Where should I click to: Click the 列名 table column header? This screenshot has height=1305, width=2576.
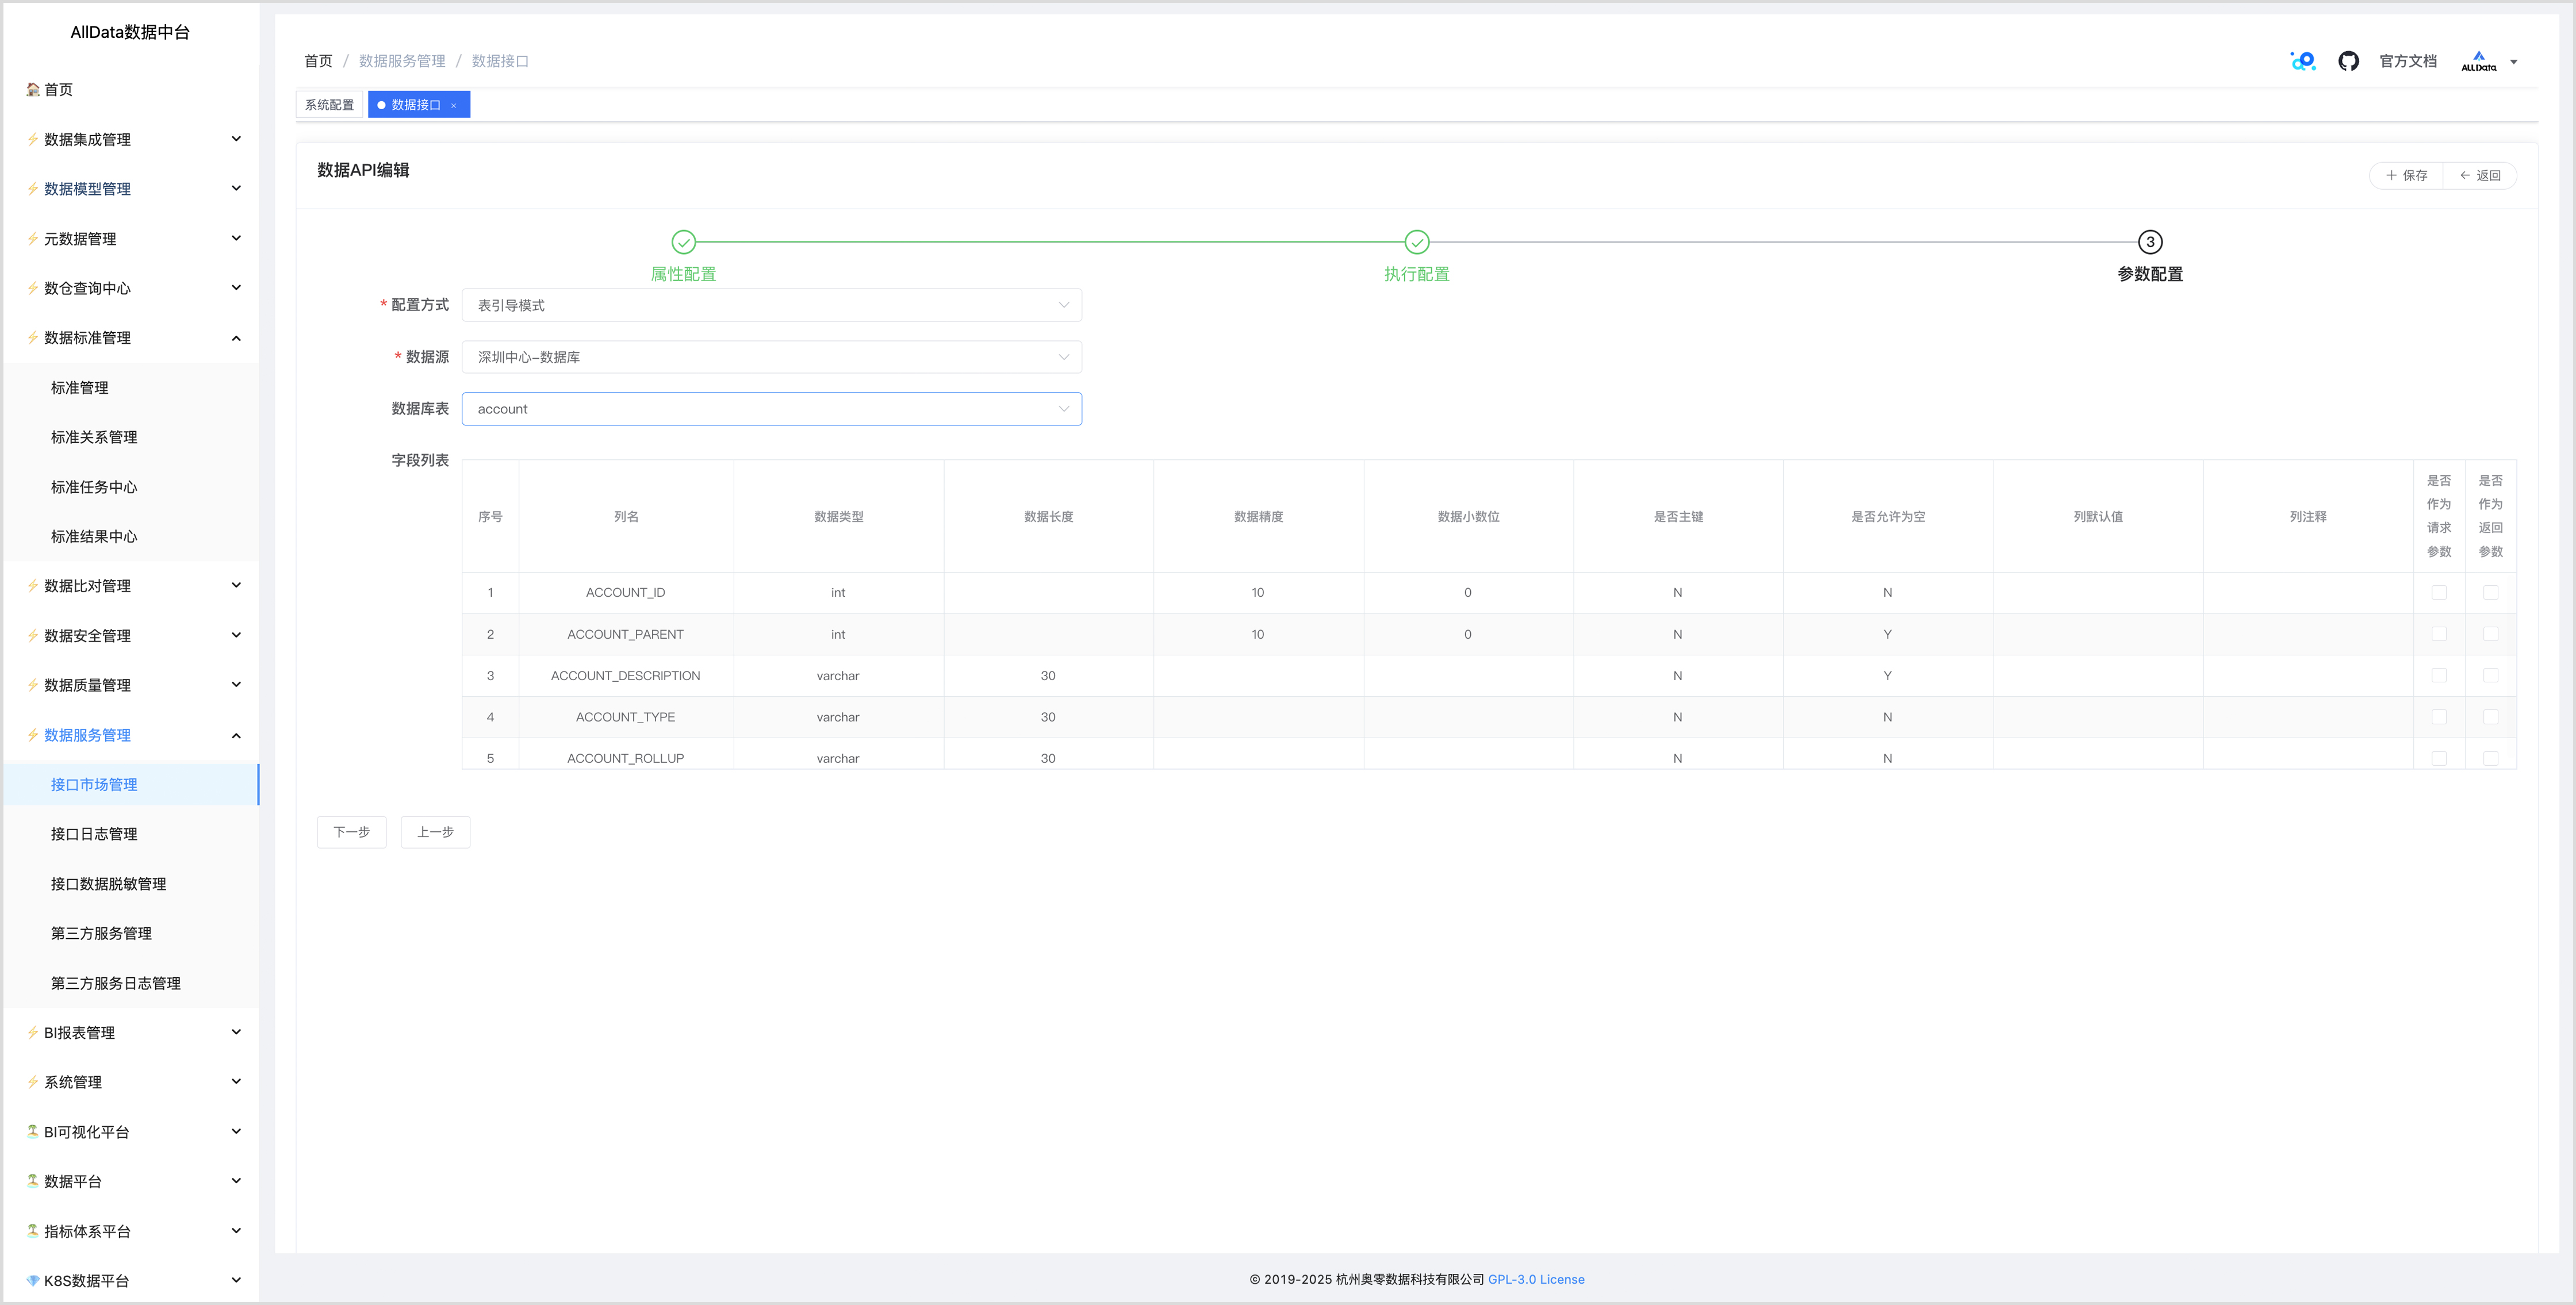coord(626,517)
